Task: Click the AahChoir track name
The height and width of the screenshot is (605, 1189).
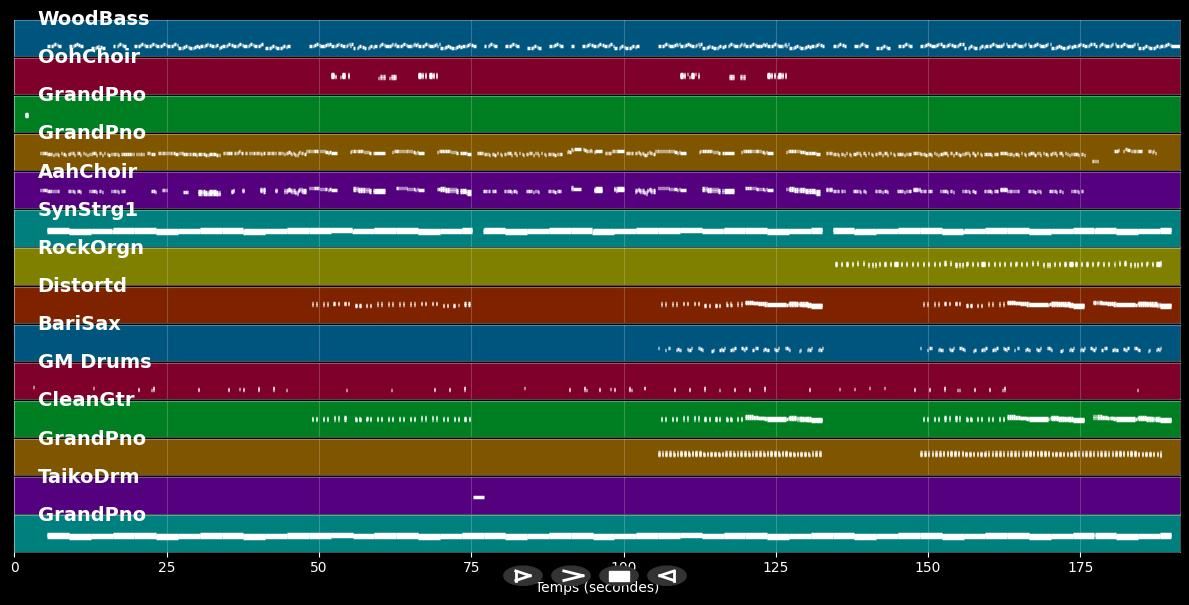Action: [87, 172]
